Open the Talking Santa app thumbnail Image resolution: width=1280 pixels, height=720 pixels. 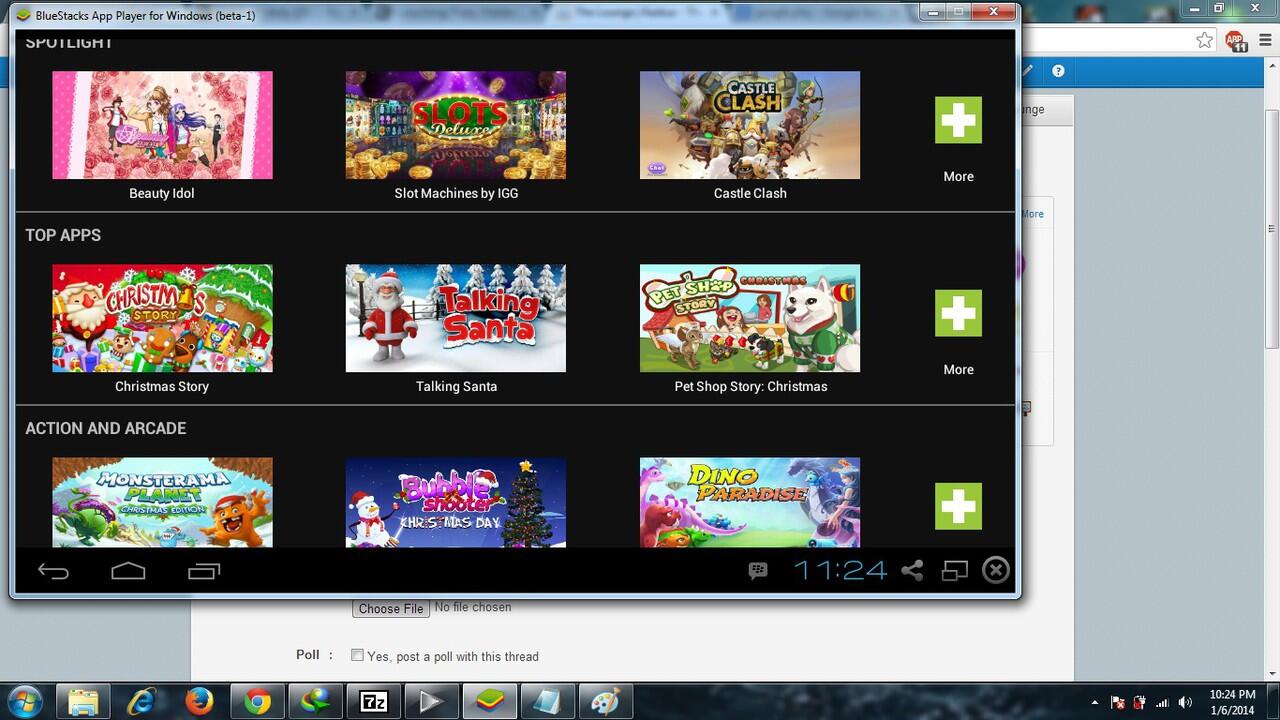(x=456, y=318)
